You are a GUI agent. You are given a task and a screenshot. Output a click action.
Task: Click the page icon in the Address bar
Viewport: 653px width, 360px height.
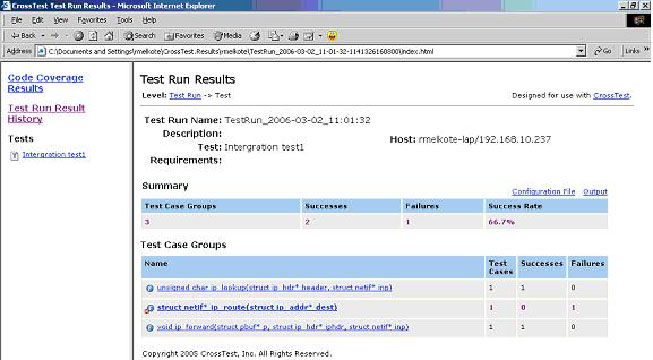pos(41,51)
